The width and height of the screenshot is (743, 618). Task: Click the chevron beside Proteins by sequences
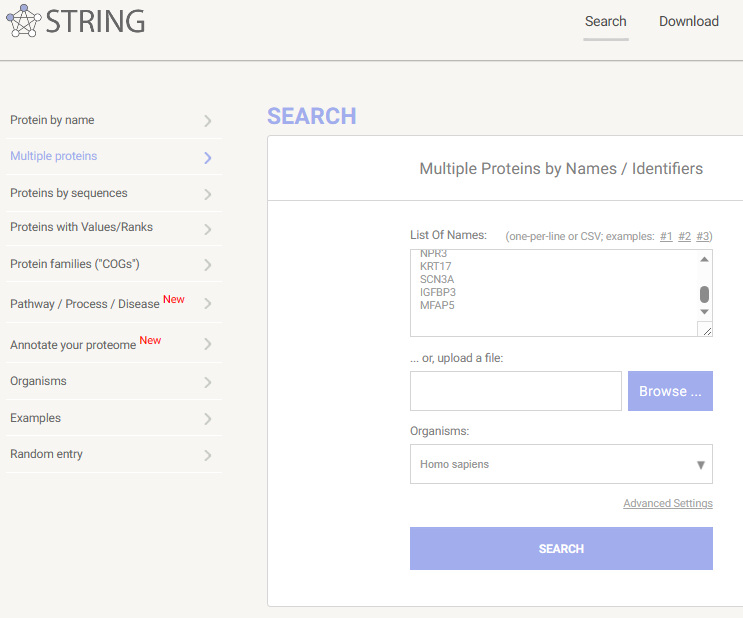coord(208,194)
